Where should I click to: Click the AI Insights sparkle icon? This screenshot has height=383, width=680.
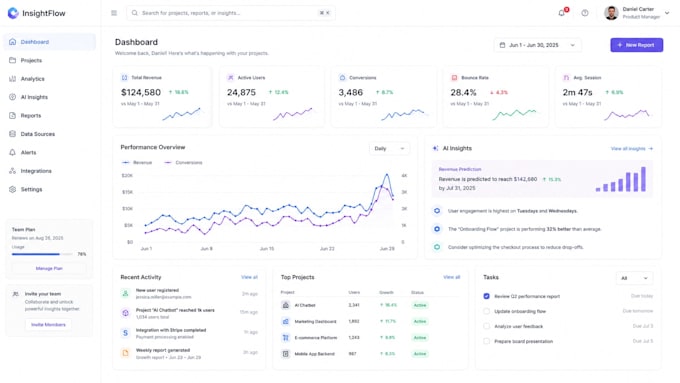pyautogui.click(x=435, y=148)
